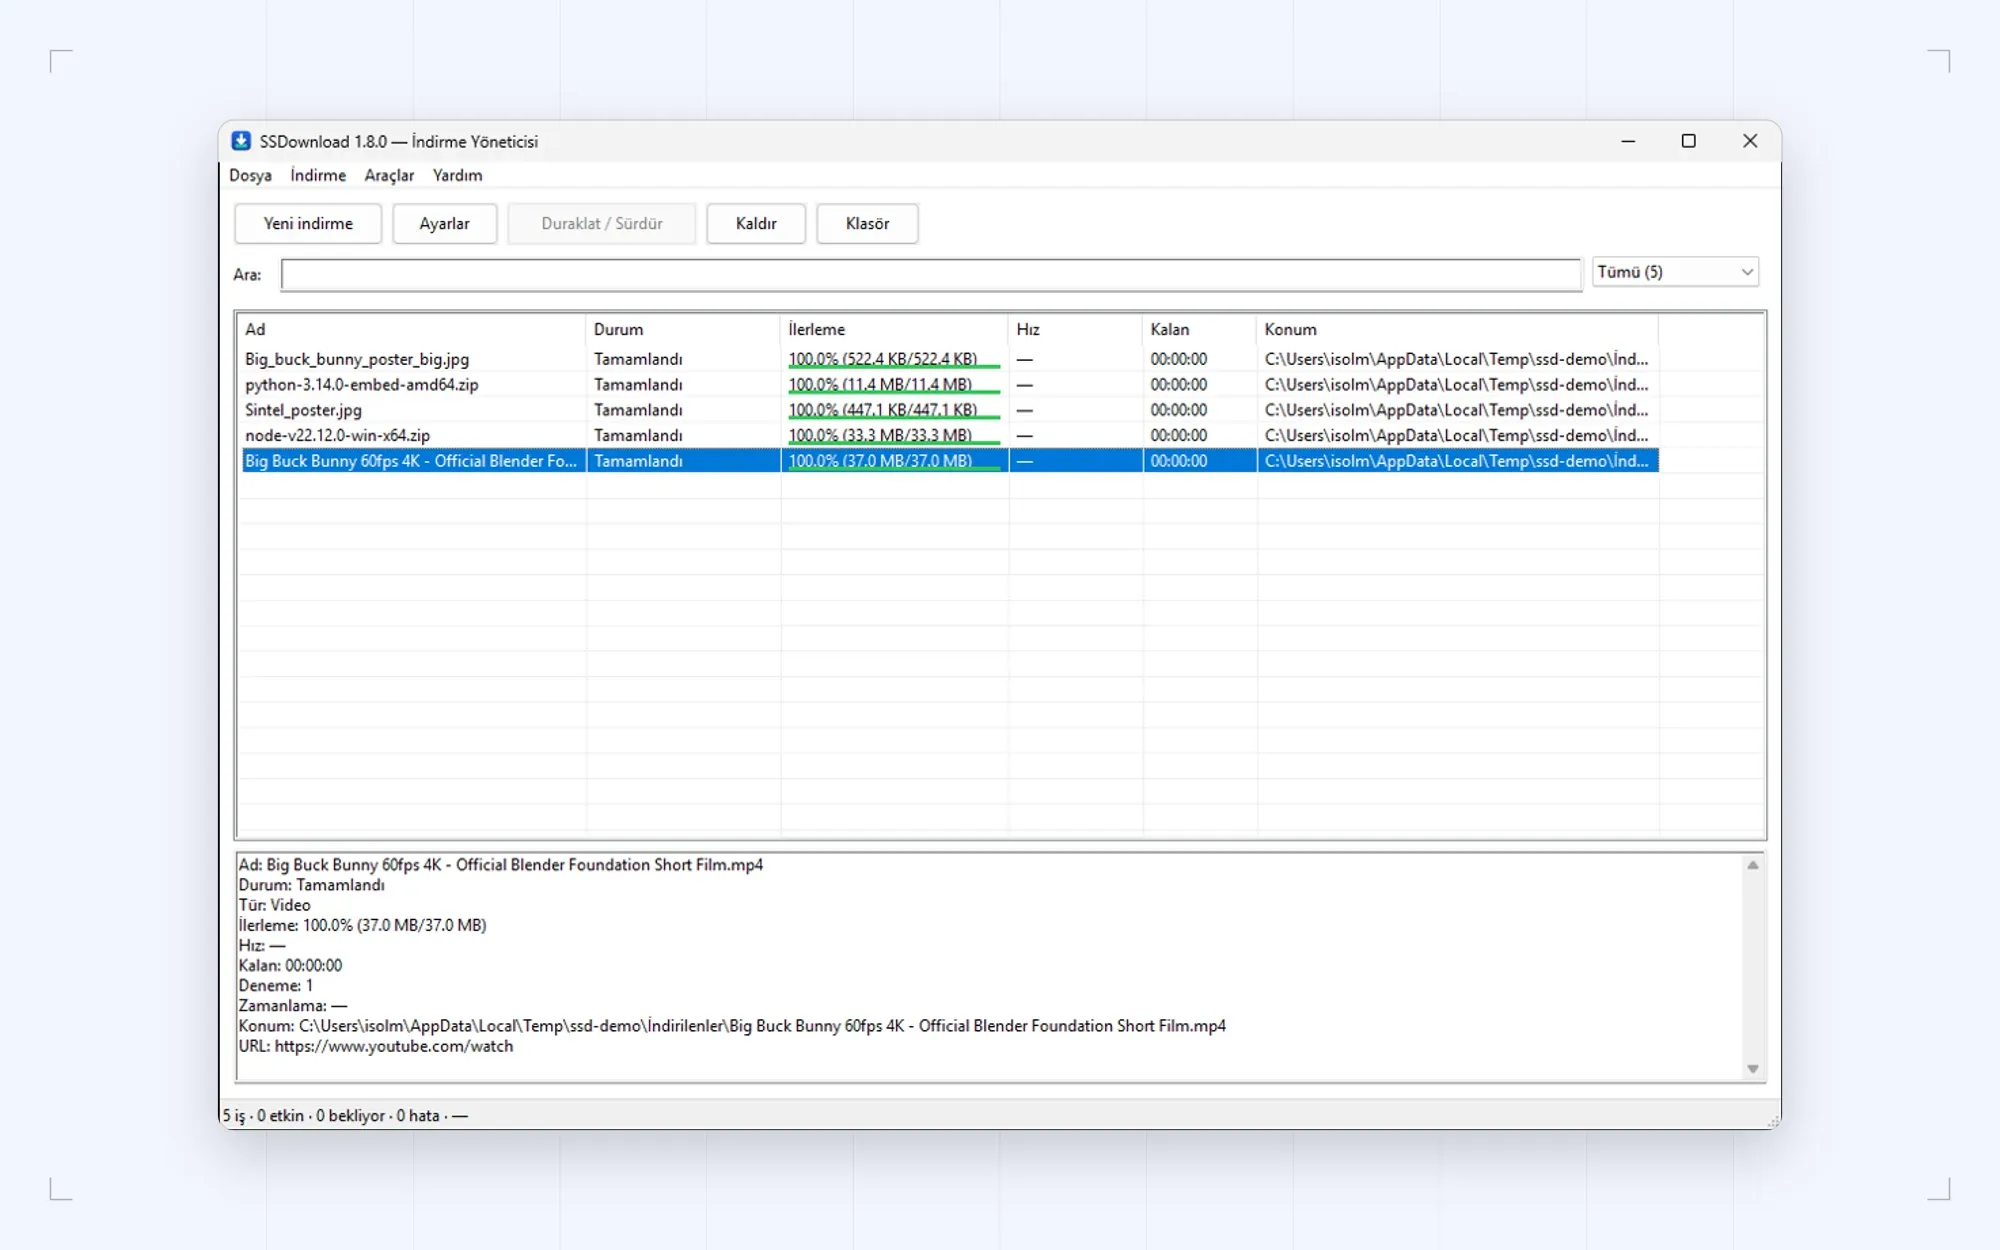Screen dimensions: 2000x1250
Task: Click the details panel scroll down arrow
Action: (x=1752, y=1069)
